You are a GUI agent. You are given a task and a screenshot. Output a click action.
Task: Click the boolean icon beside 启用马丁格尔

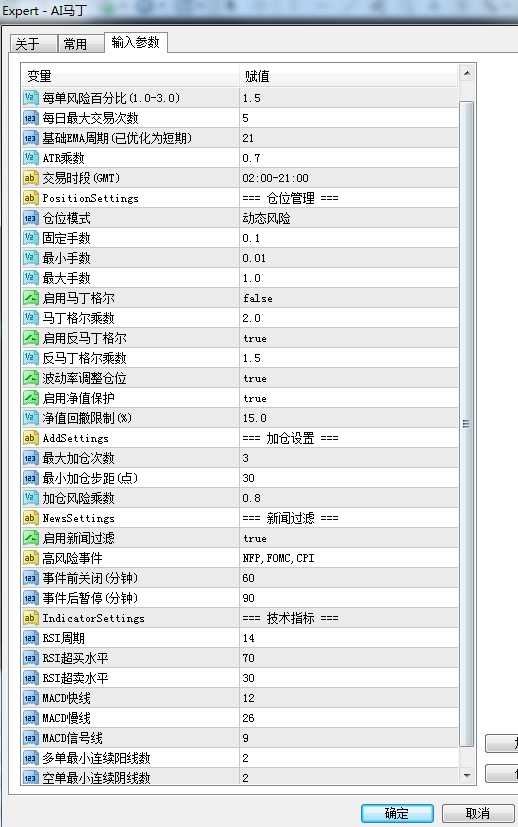31,298
